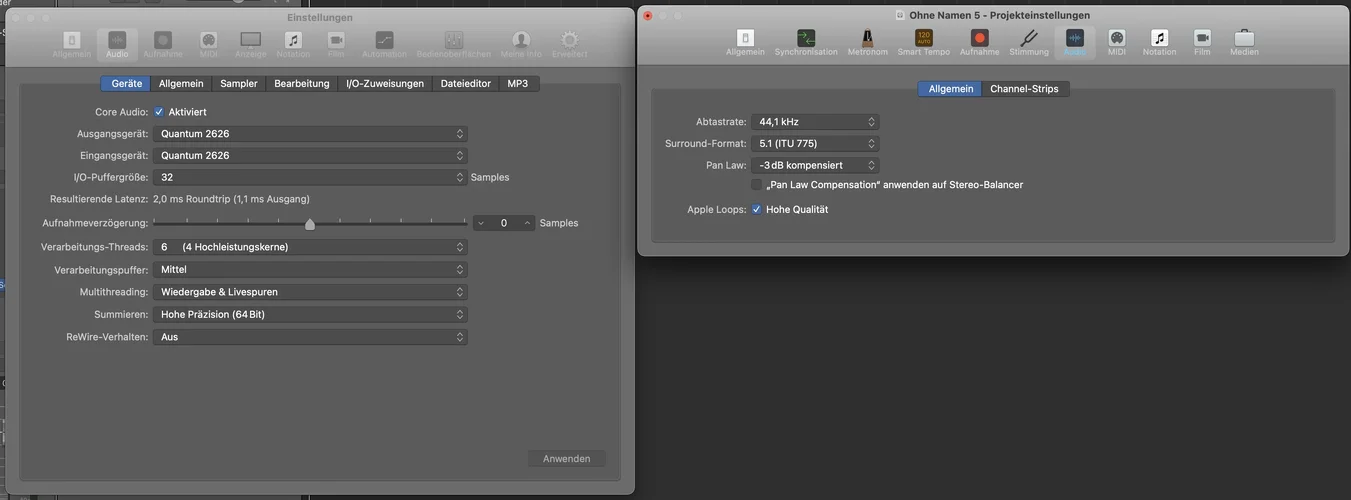Disable Core Audio Aktiviert checkbox
1351x500 pixels.
click(159, 112)
